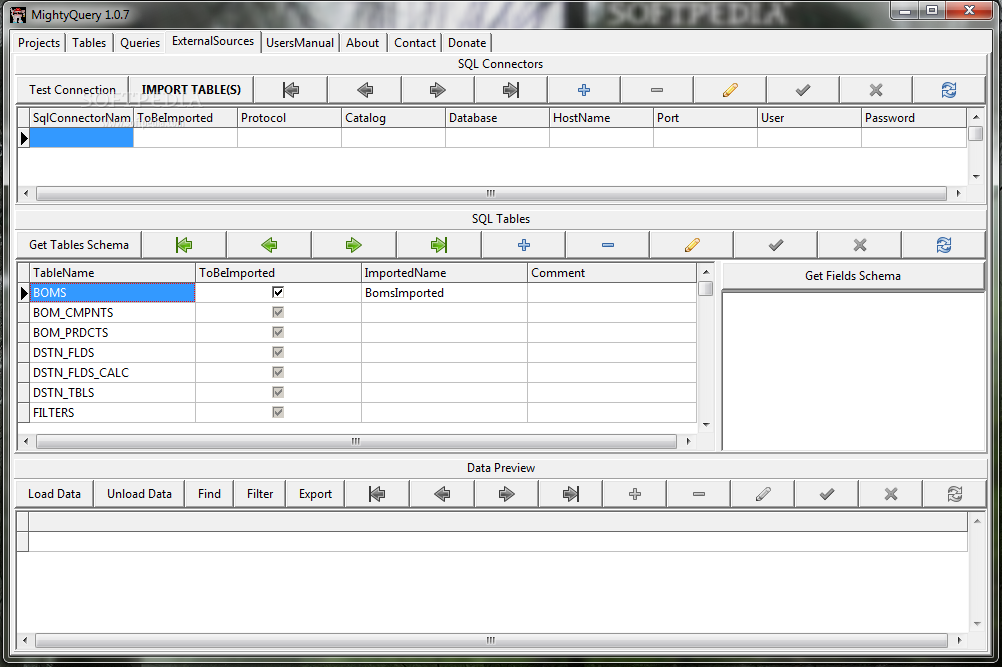The width and height of the screenshot is (1002, 667).
Task: Go to previous record in Data Preview
Action: point(442,494)
